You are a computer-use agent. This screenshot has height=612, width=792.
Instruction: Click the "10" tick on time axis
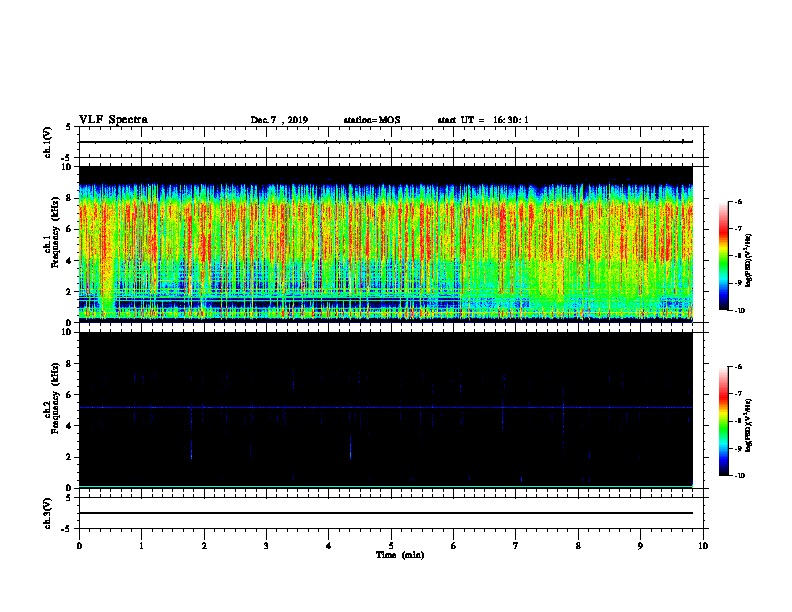click(x=703, y=546)
